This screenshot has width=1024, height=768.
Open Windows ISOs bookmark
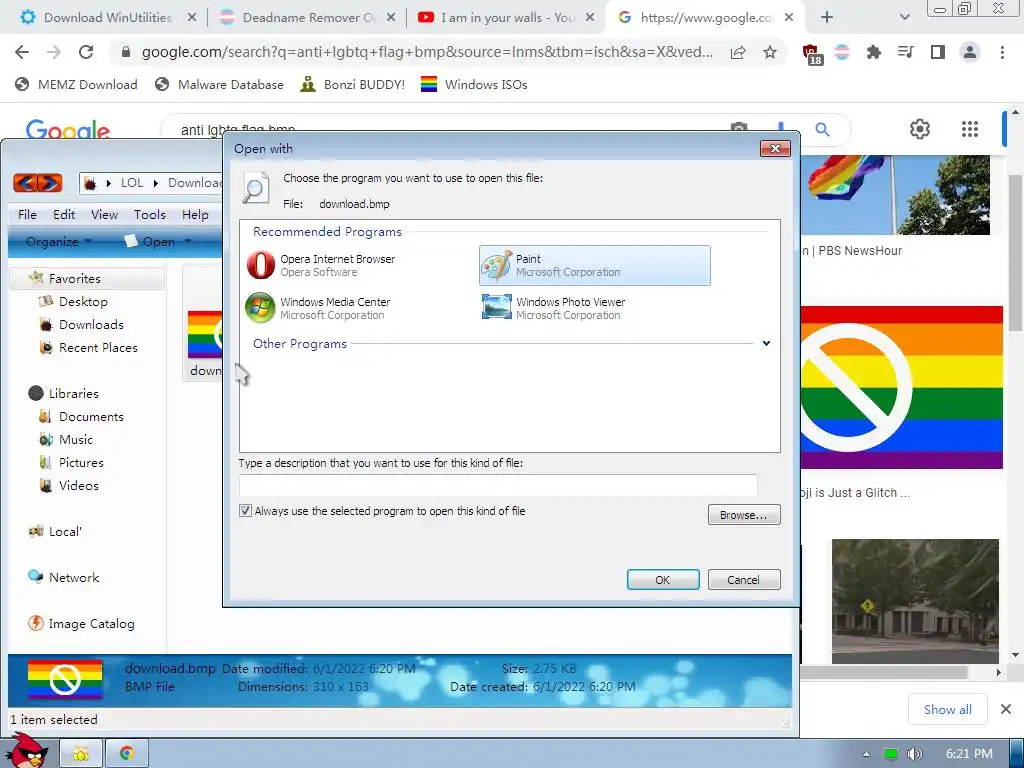click(474, 84)
